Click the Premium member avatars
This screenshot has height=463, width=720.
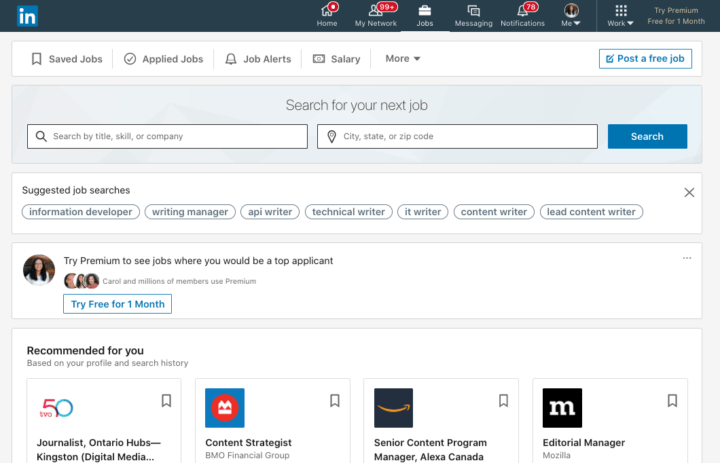click(81, 281)
